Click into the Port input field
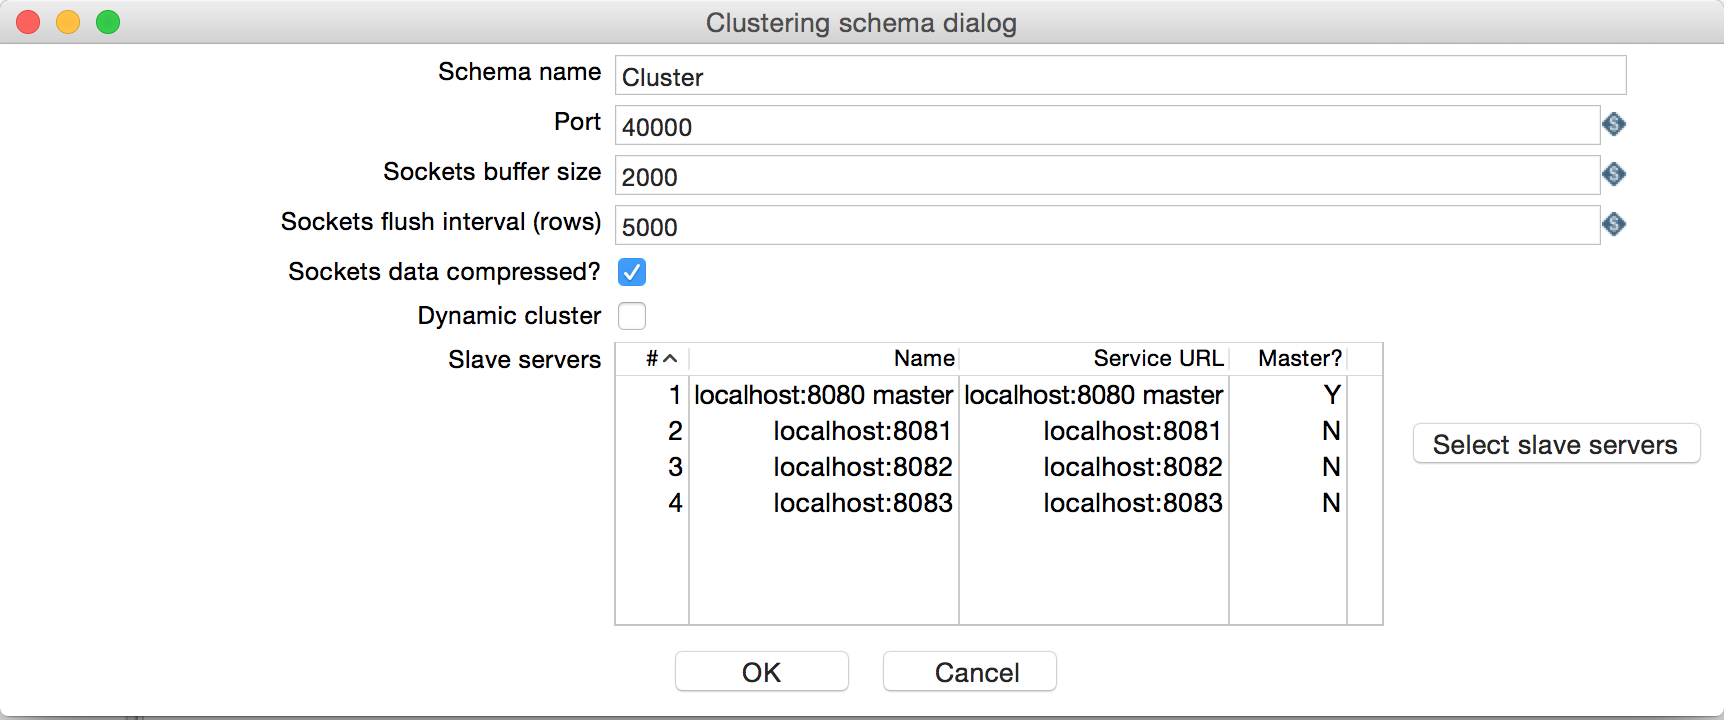The height and width of the screenshot is (720, 1724). click(1106, 126)
